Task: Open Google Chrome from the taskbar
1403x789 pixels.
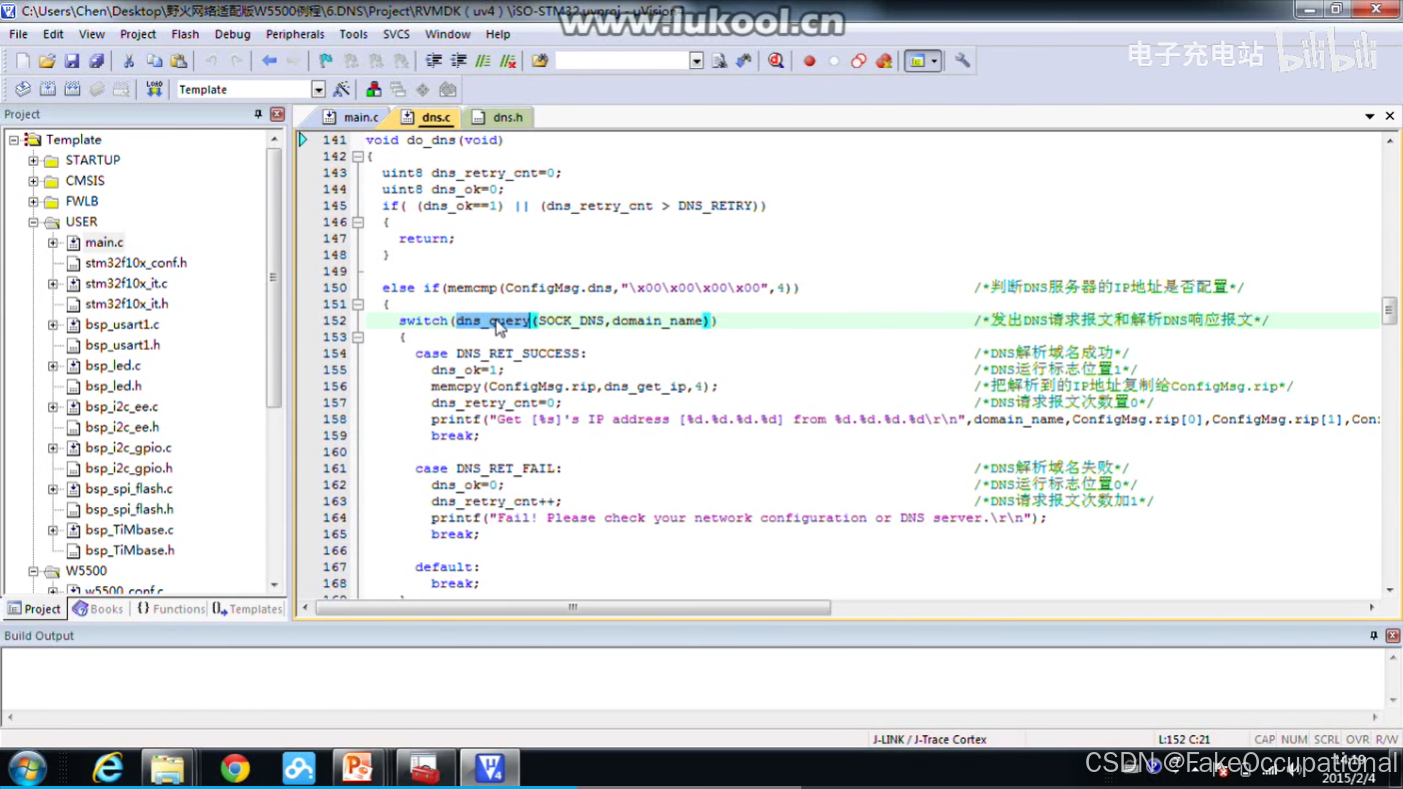Action: (x=235, y=768)
